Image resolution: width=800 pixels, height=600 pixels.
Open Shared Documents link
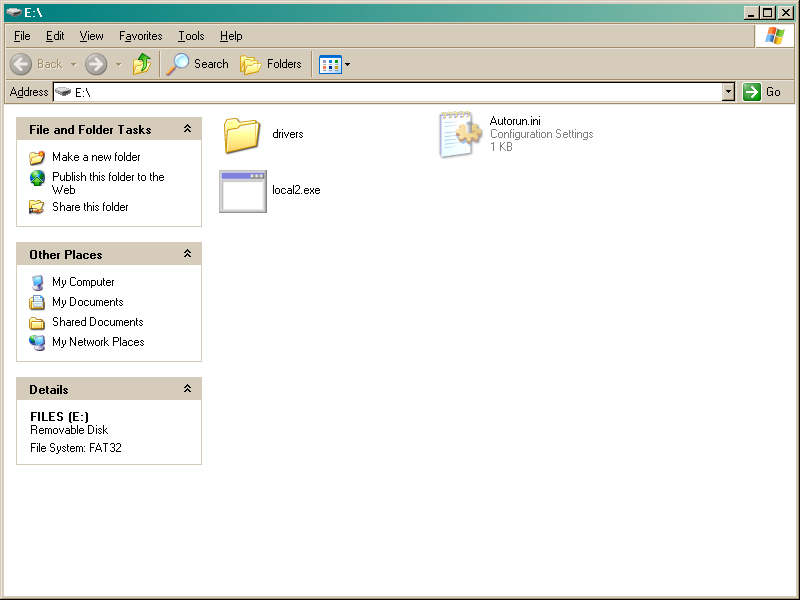[x=97, y=321]
